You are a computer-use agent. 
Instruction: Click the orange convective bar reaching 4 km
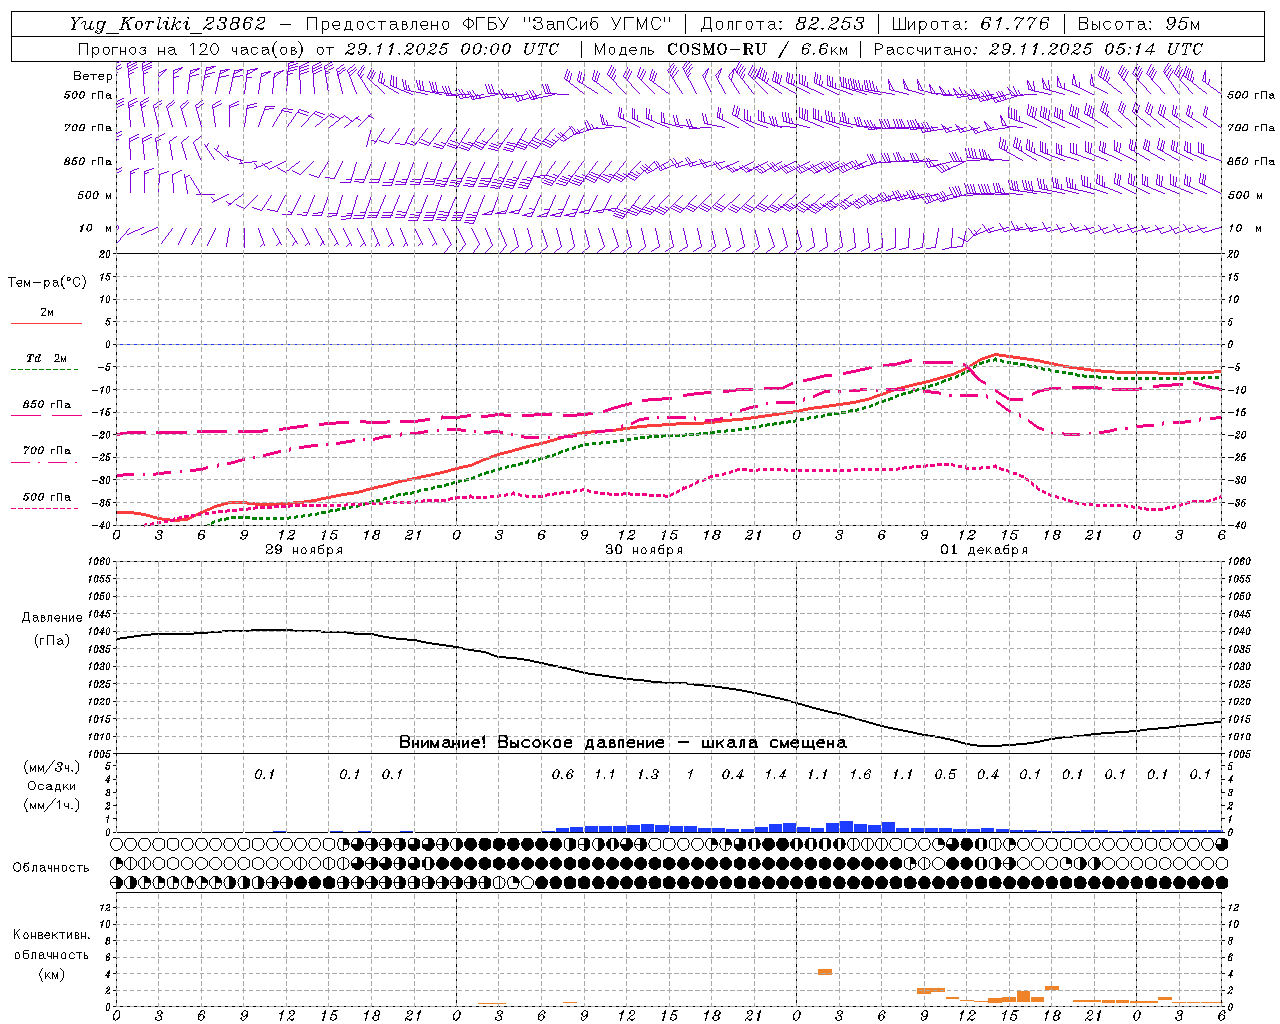coord(825,971)
